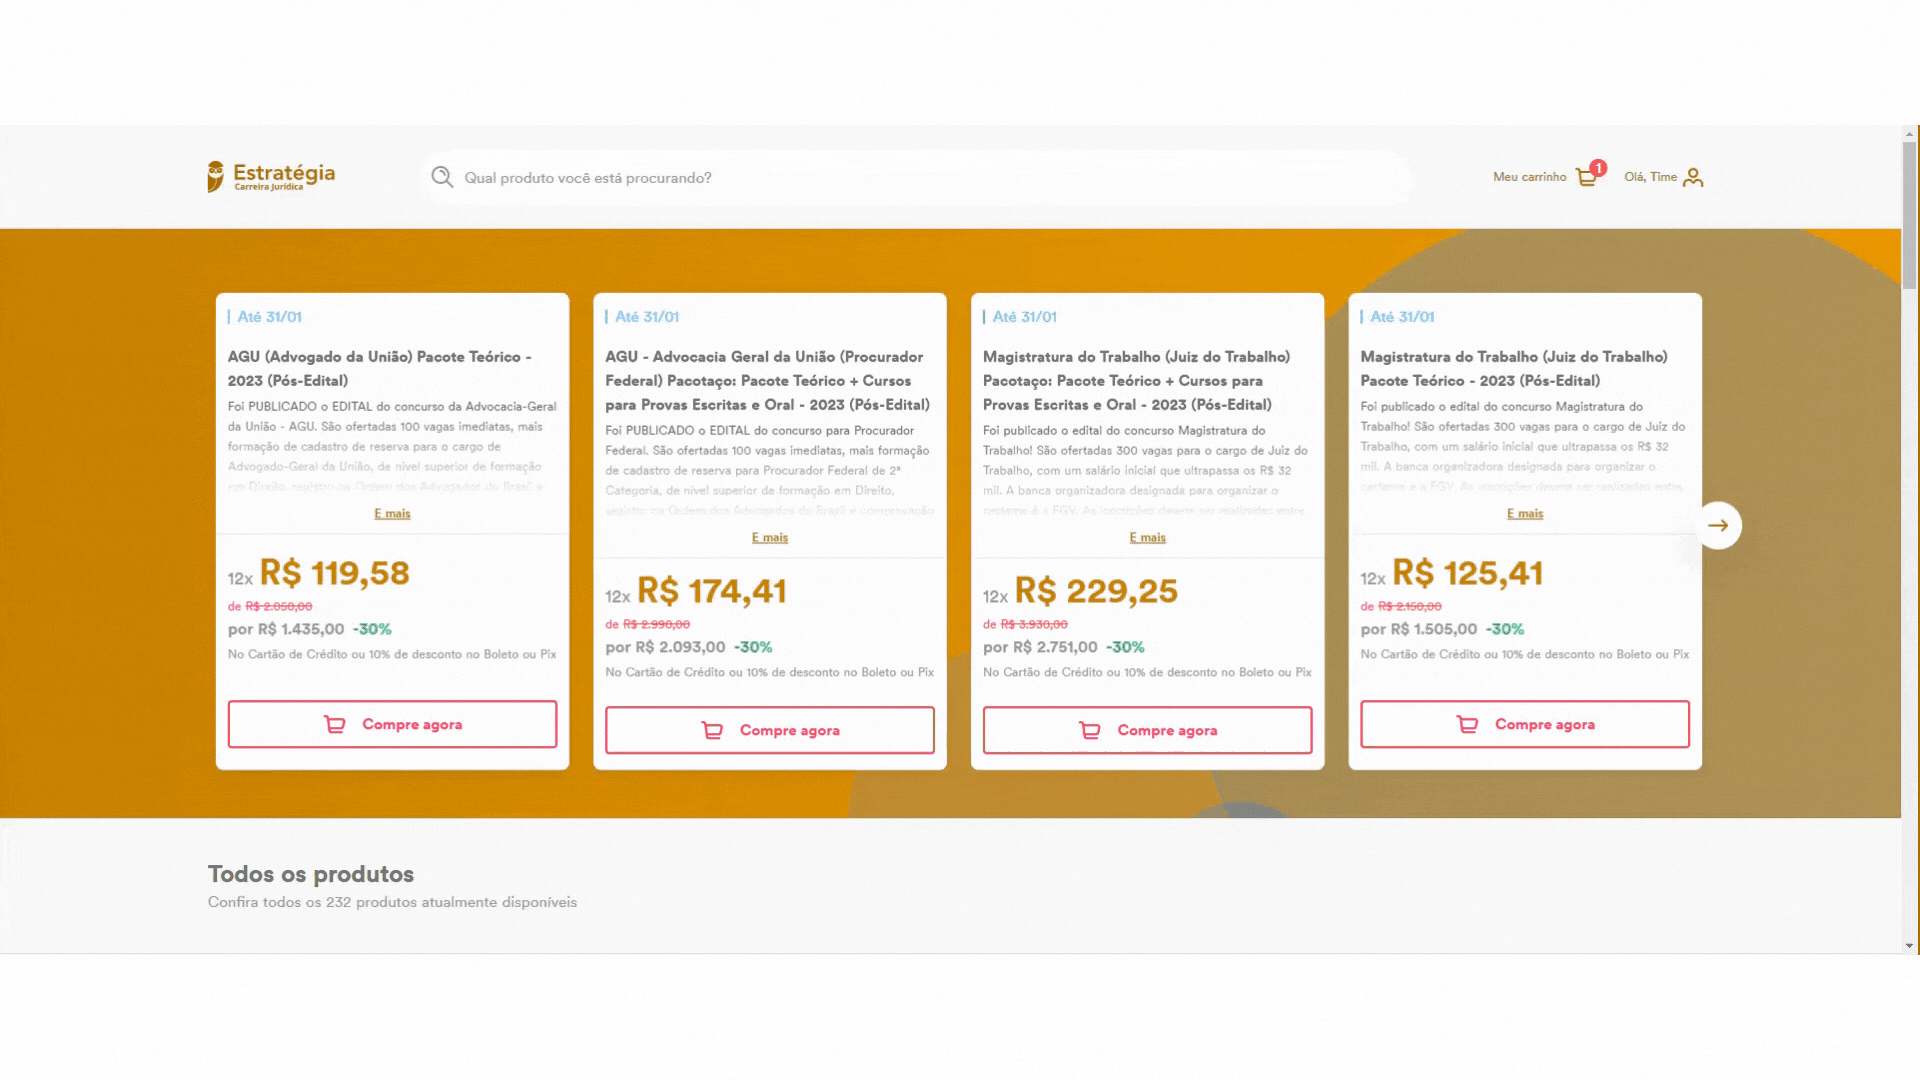Screen dimensions: 1920x1080
Task: Click price 'R$ 125,41'
Action: 1467,573
